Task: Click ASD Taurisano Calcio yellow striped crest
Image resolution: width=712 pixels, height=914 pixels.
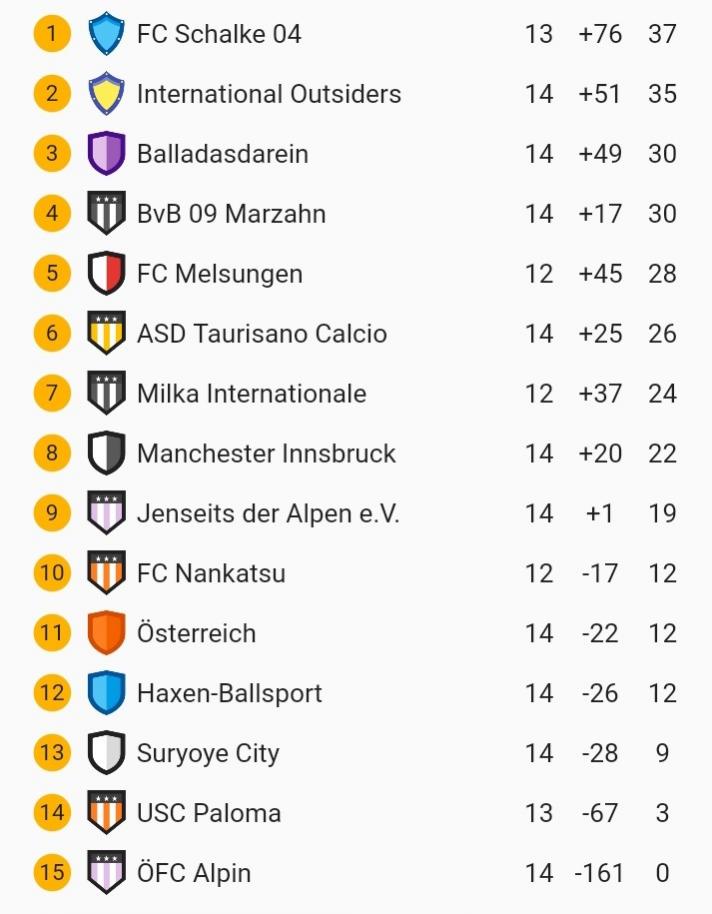Action: (x=106, y=334)
